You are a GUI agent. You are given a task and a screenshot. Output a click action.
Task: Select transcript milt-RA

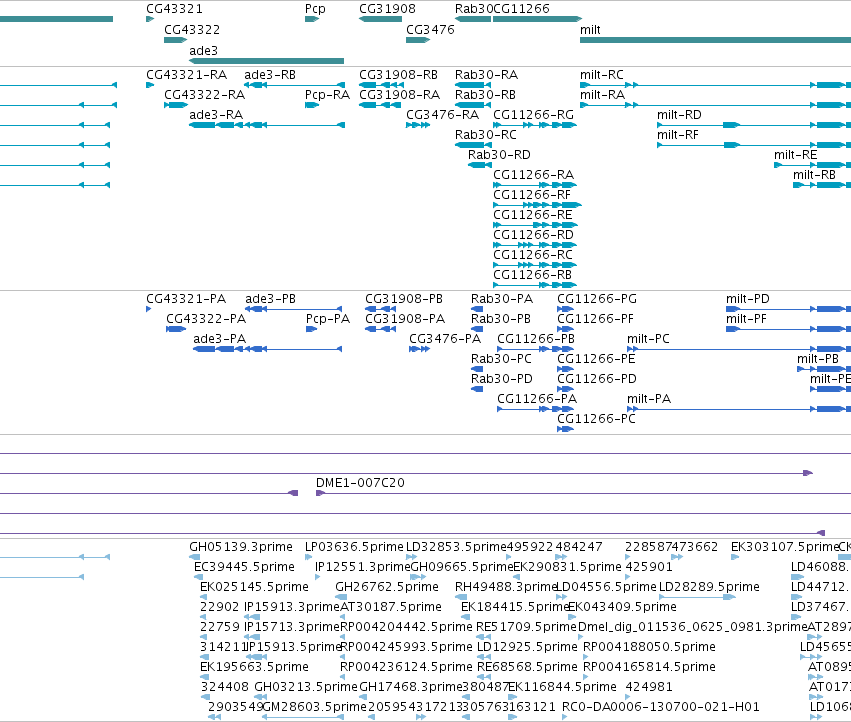coord(715,105)
